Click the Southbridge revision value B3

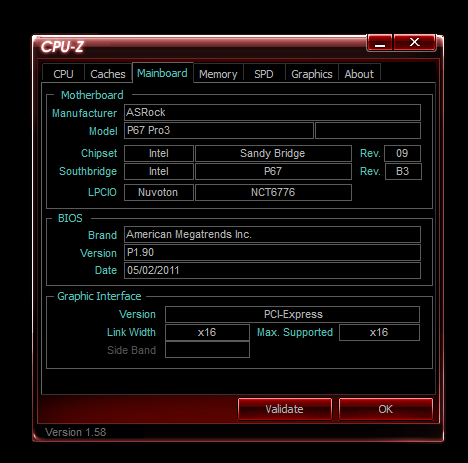click(403, 171)
